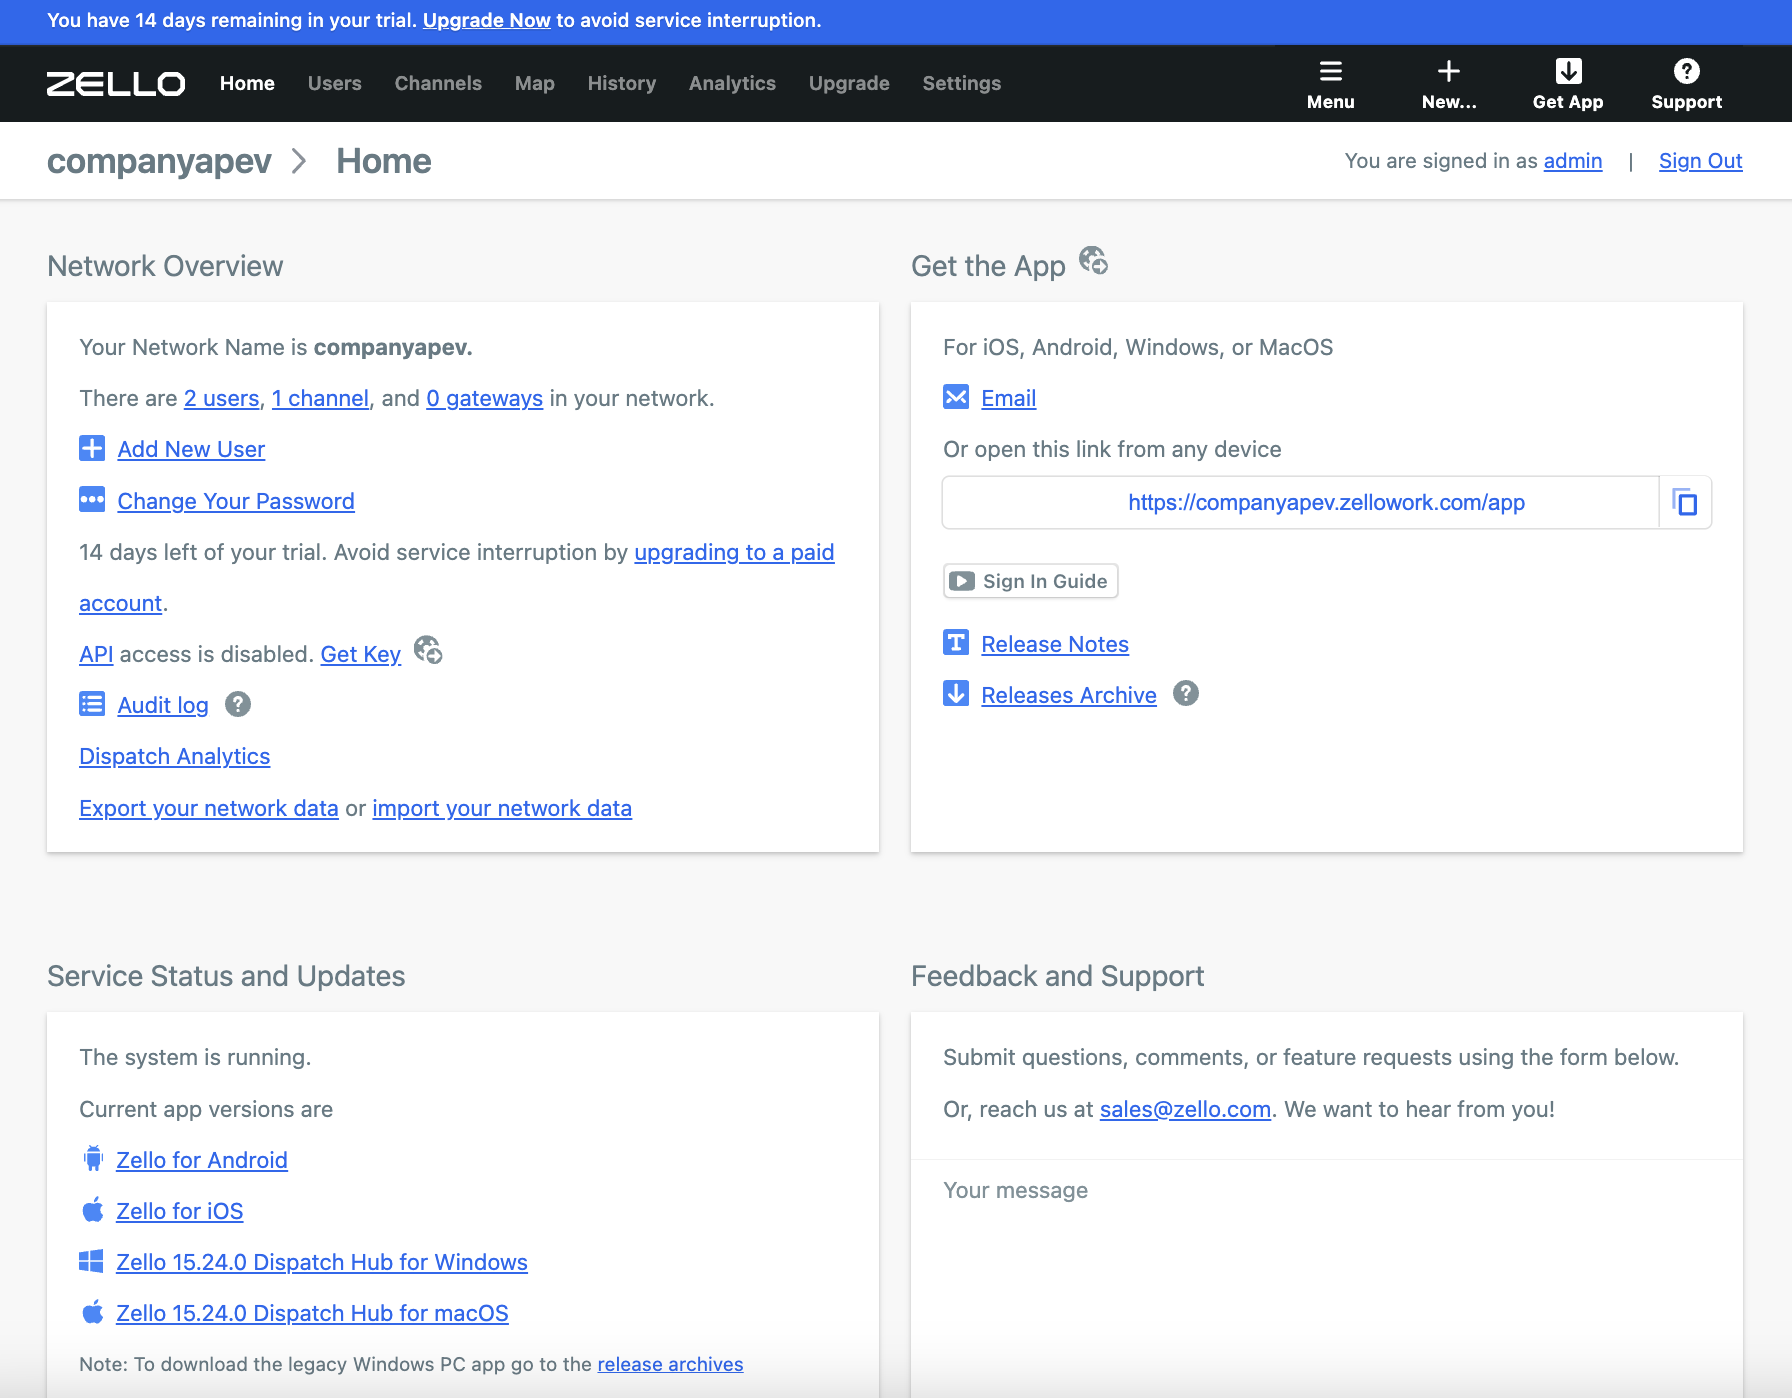This screenshot has height=1398, width=1792.
Task: Follow the Upgrade Now trial banner link
Action: [x=486, y=20]
